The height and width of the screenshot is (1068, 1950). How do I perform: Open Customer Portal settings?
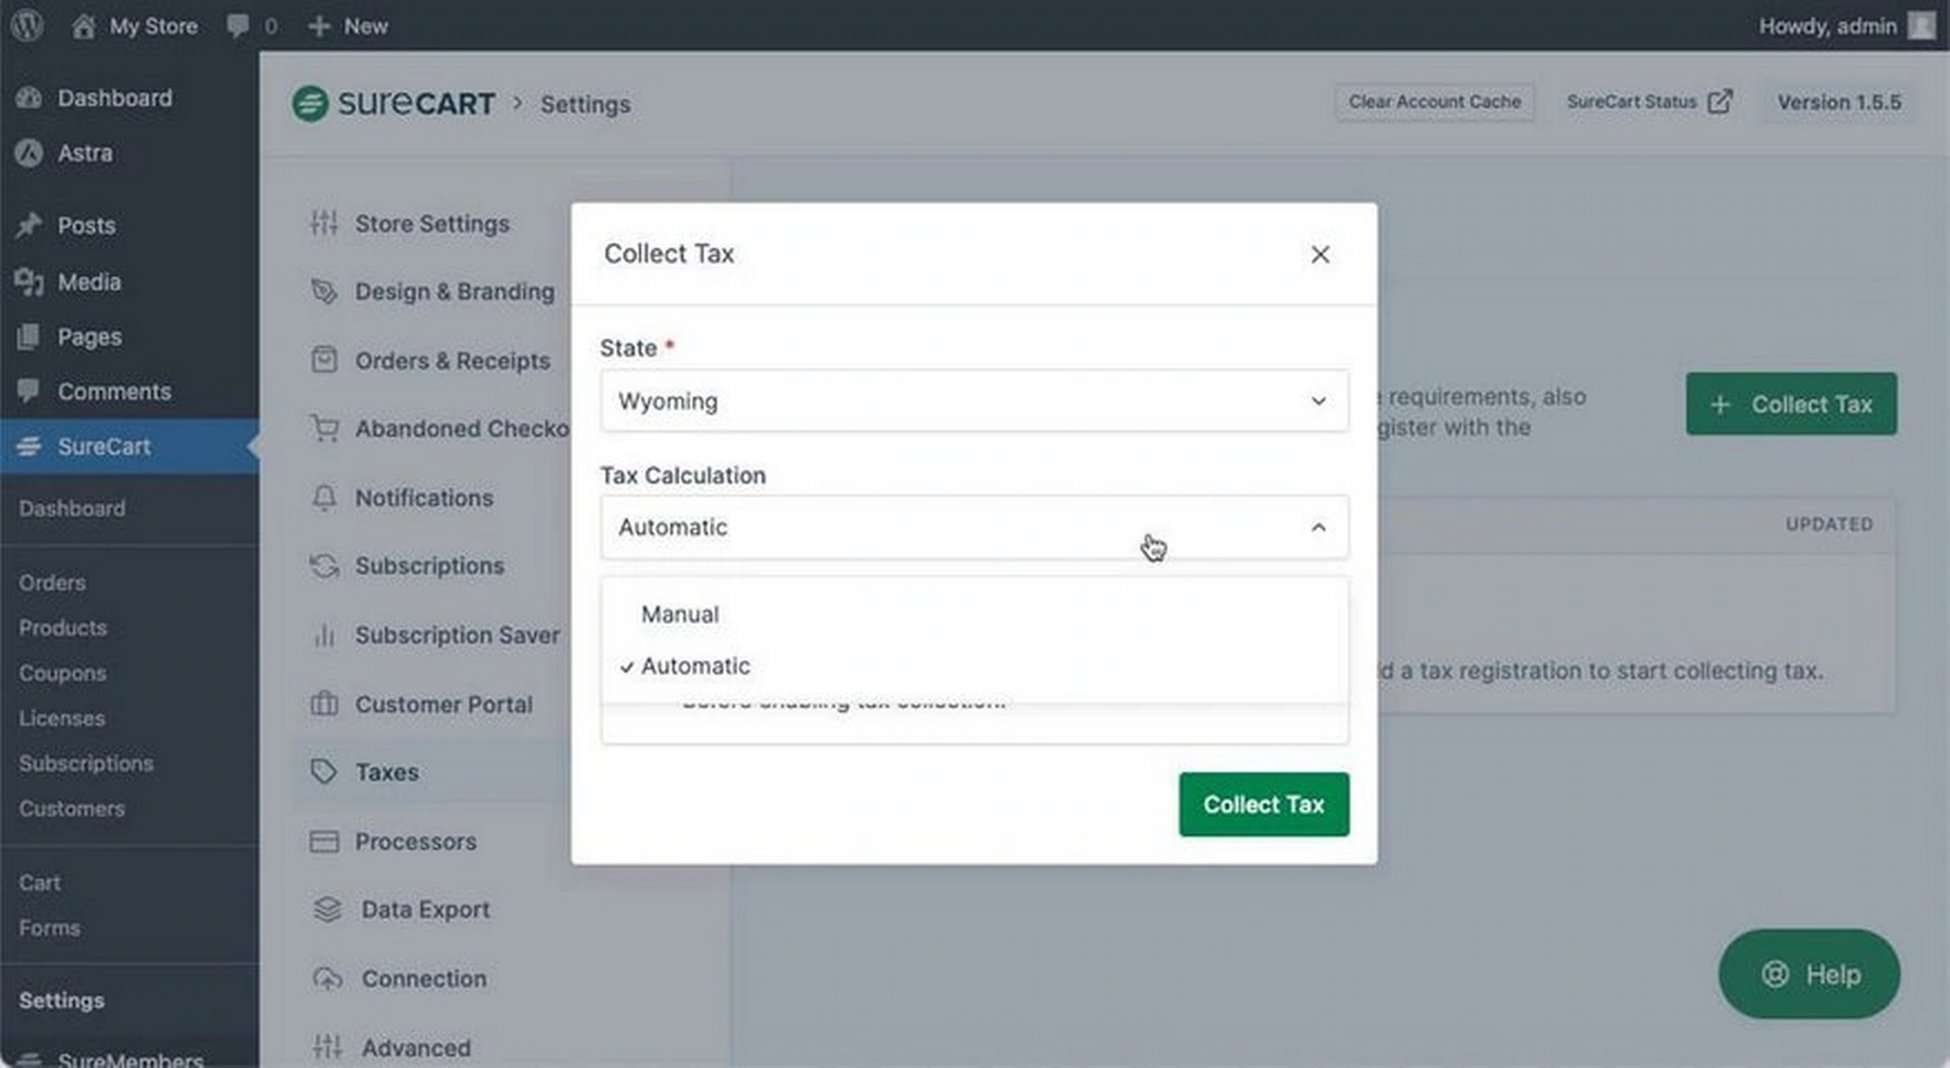point(443,704)
